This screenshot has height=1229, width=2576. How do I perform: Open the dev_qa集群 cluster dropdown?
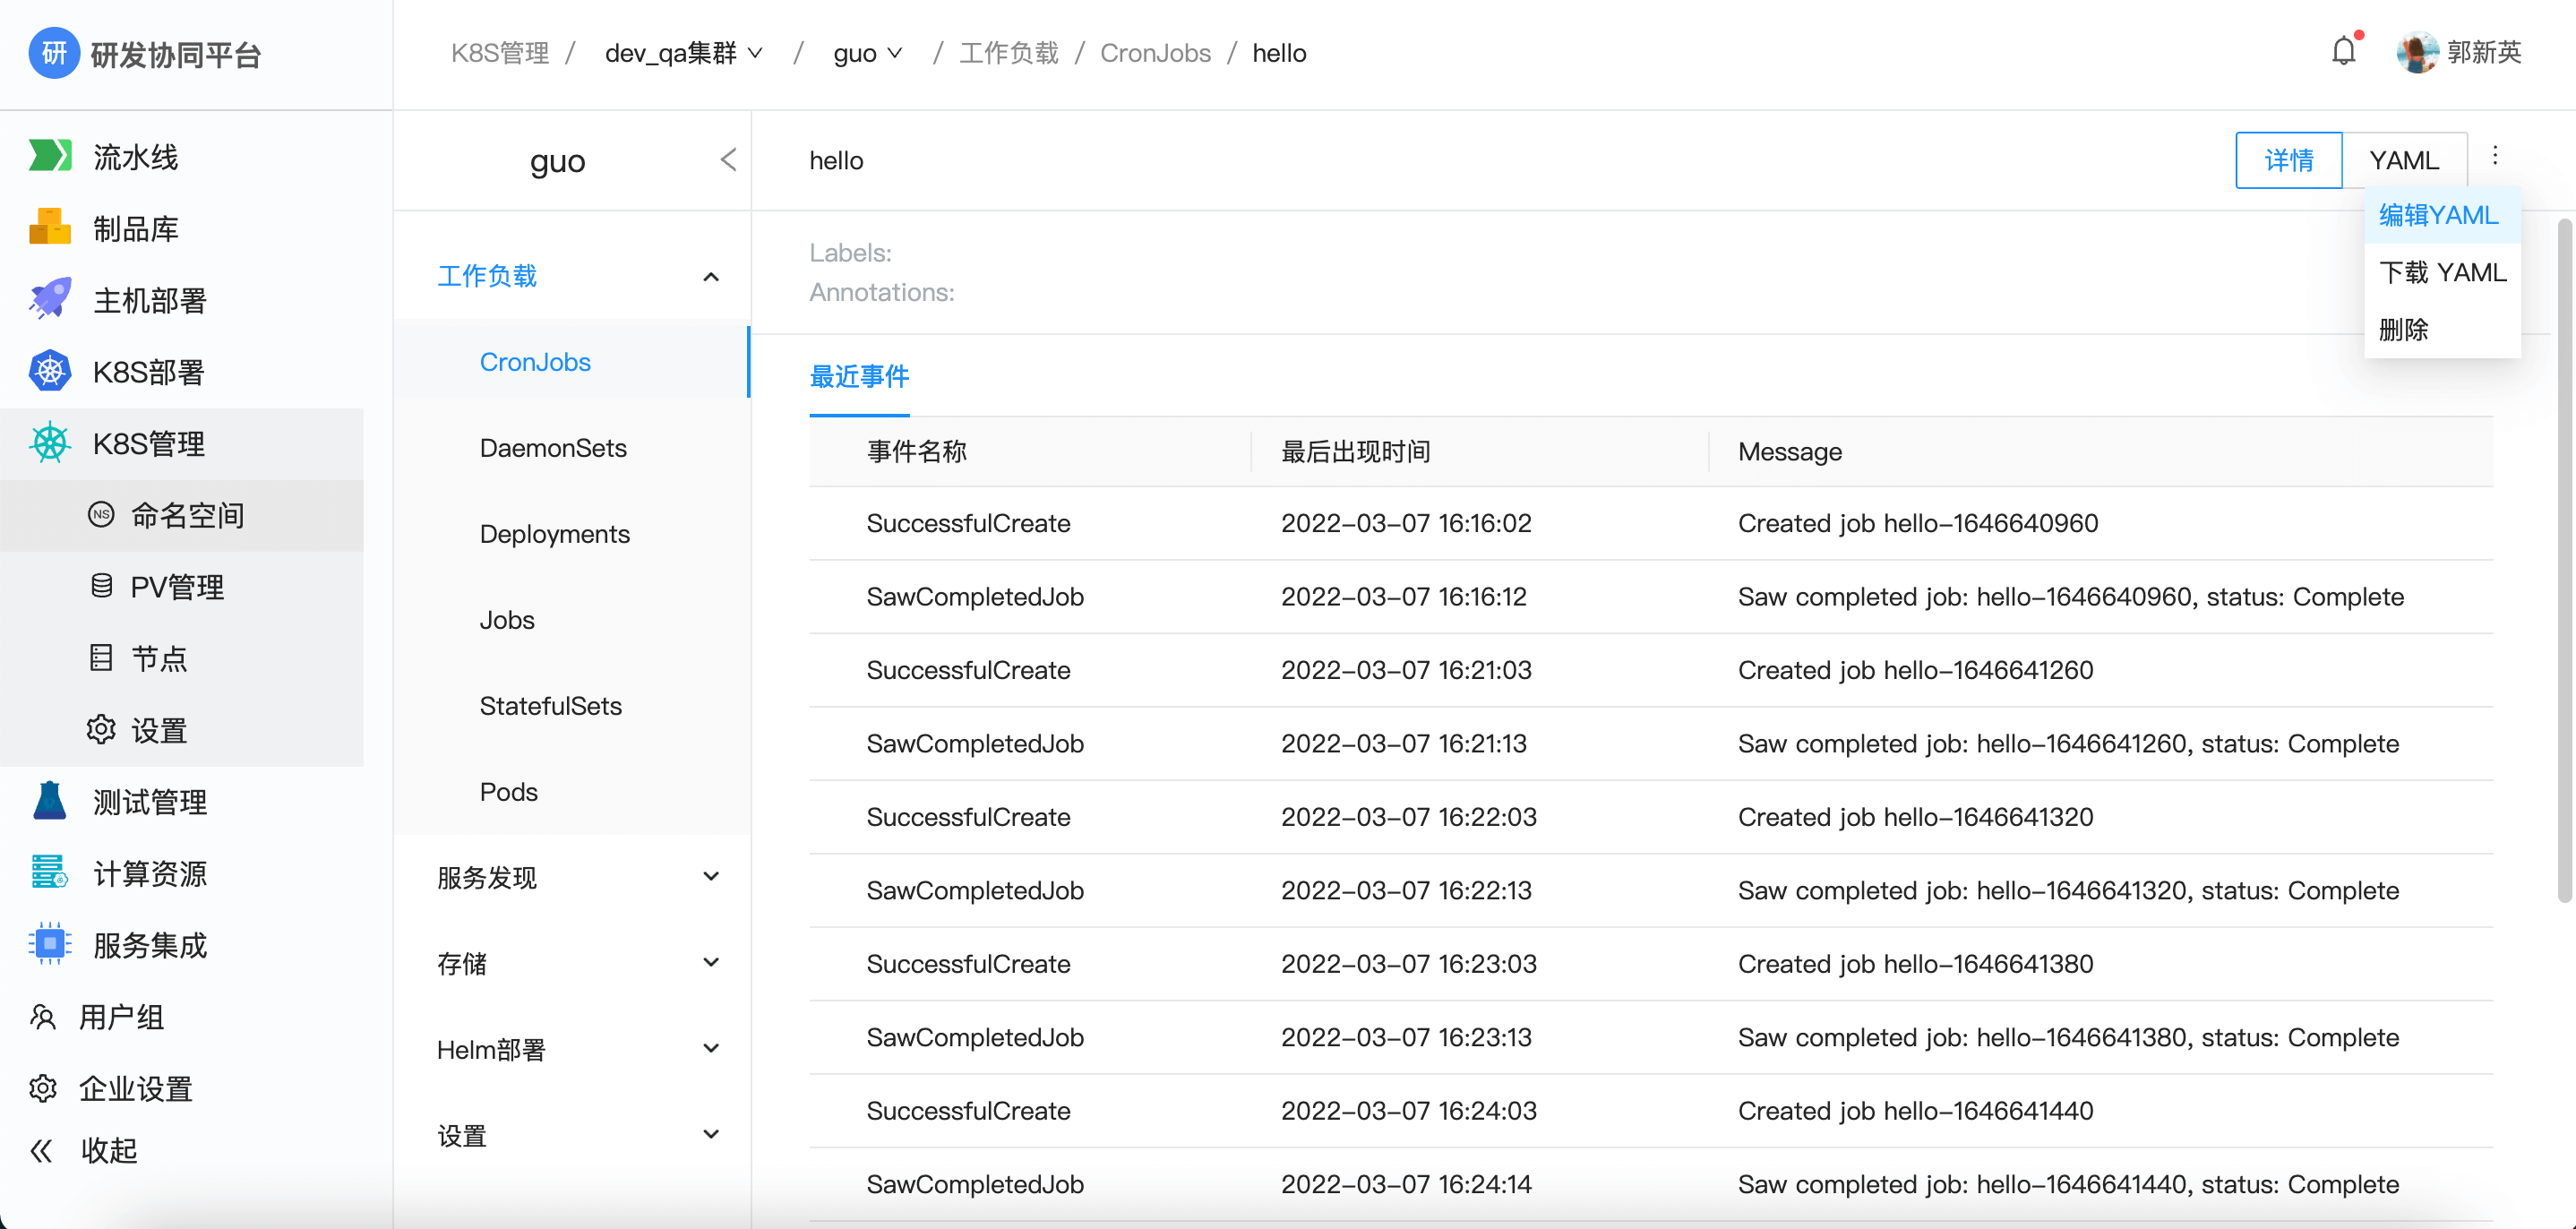[684, 53]
